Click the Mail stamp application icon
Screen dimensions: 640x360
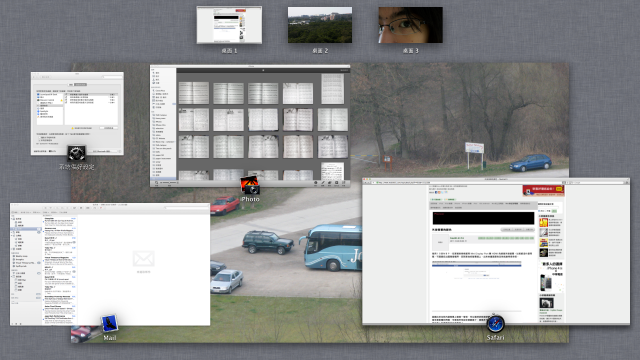(109, 324)
